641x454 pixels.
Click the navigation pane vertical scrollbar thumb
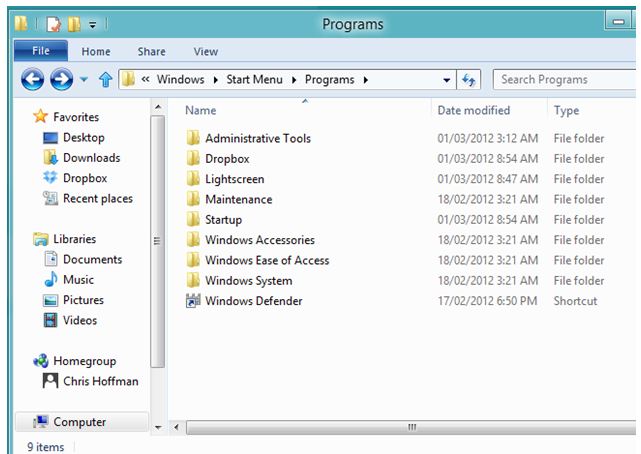[157, 241]
